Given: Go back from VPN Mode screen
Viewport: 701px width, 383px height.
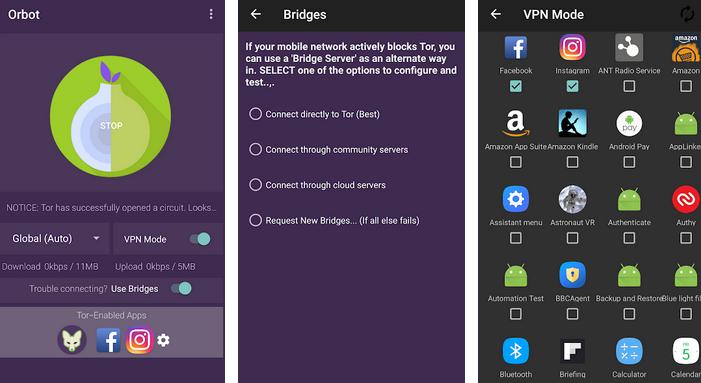Looking at the screenshot, I should (495, 14).
